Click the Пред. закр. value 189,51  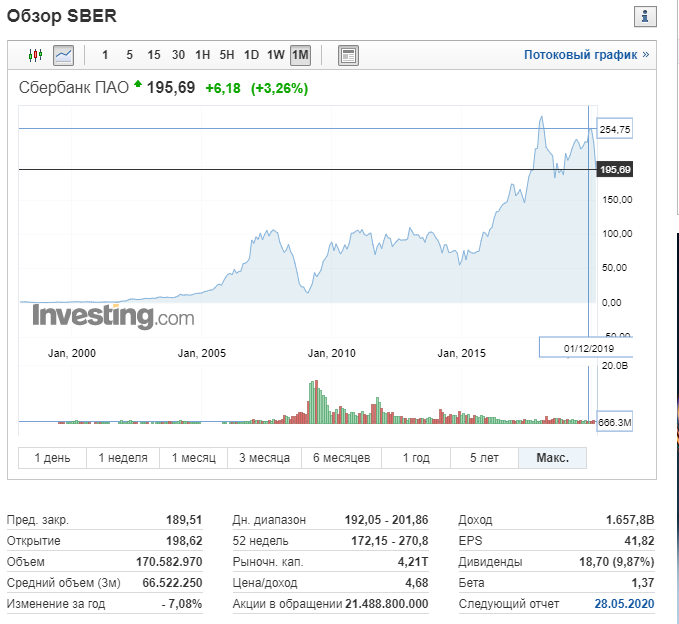[x=184, y=520]
